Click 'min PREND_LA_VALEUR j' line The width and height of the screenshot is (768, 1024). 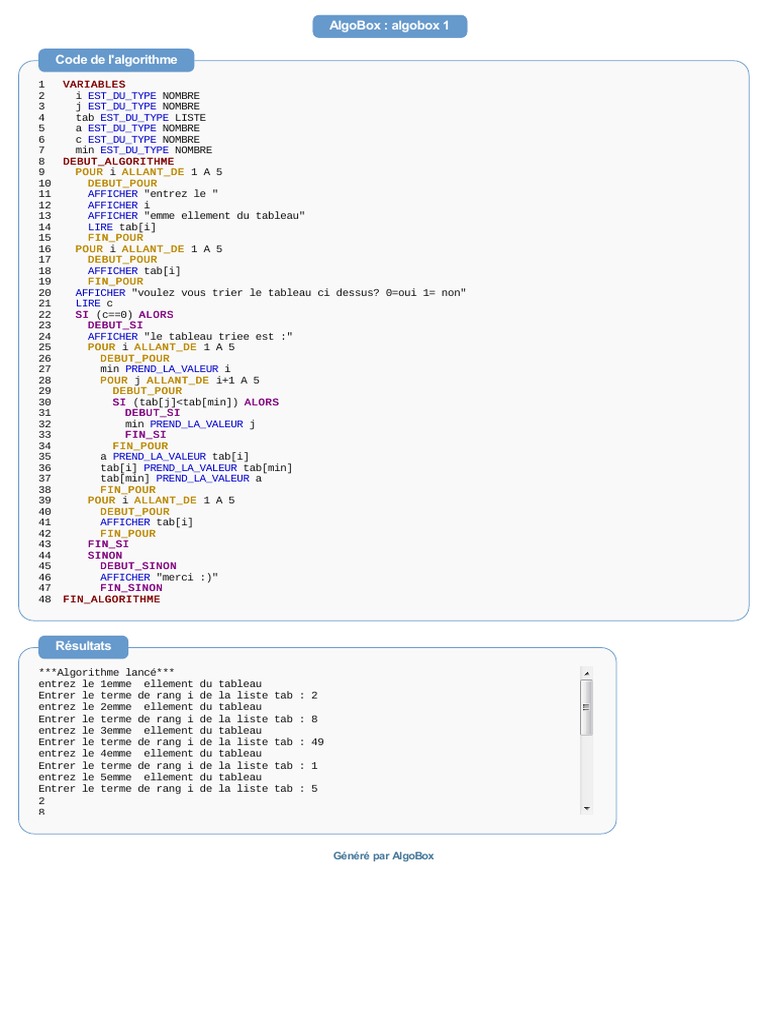coord(190,424)
